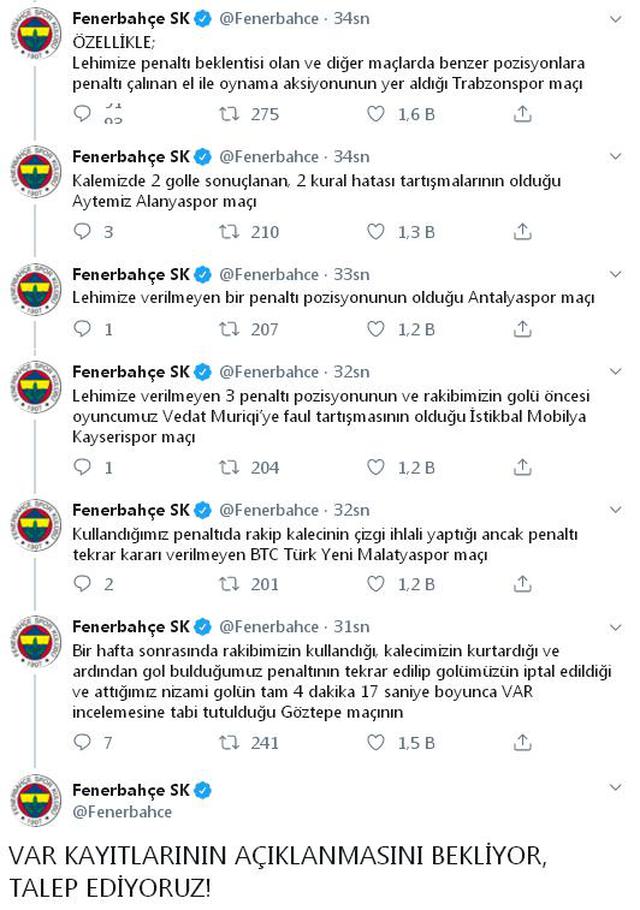The image size is (640, 910).
Task: Expand options chevron on final VAR KAYITLARININ tweet
Action: point(616,788)
